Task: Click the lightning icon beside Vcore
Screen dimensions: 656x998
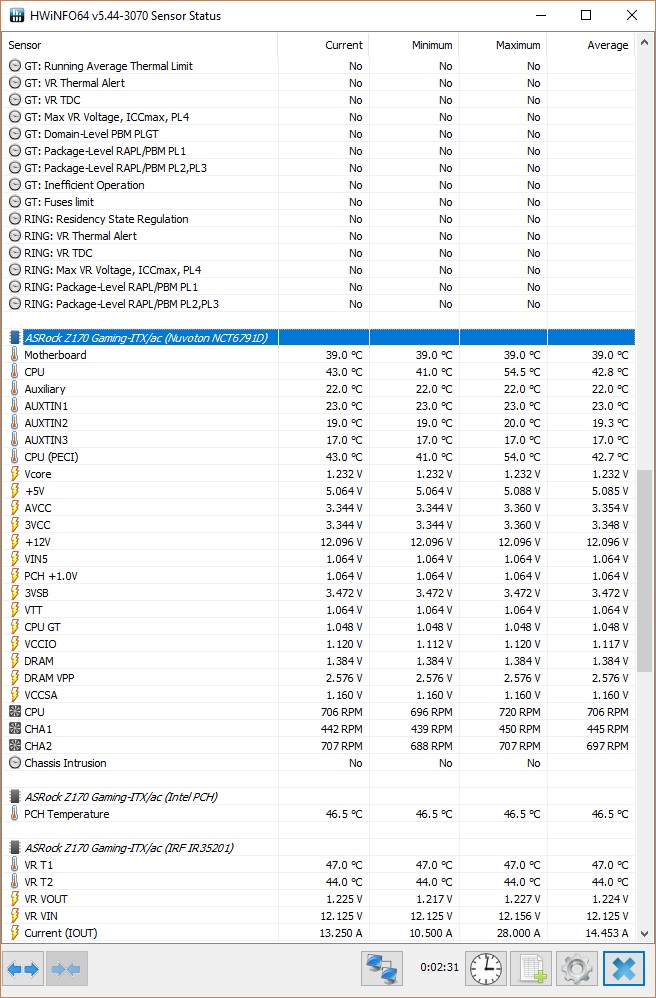Action: click(x=15, y=474)
